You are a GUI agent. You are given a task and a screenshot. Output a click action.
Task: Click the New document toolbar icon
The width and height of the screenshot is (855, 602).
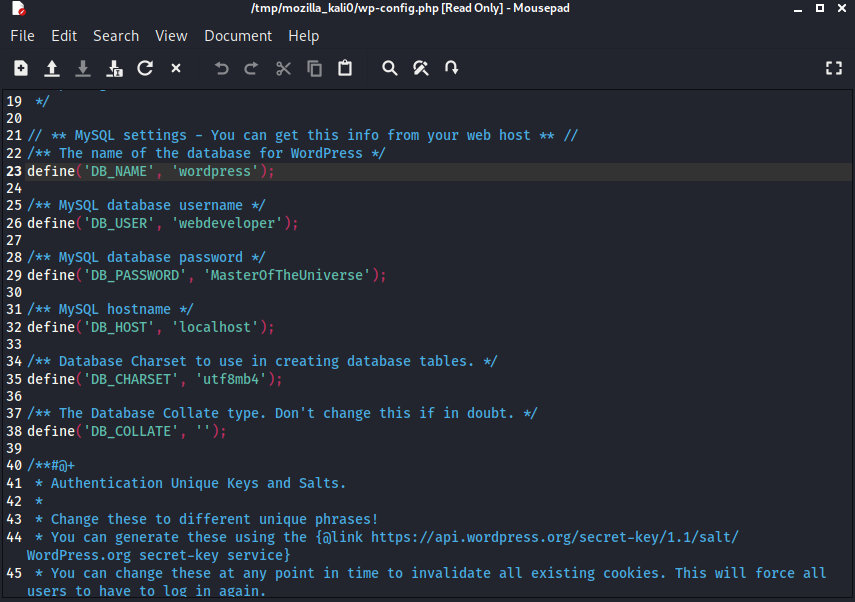pyautogui.click(x=21, y=68)
